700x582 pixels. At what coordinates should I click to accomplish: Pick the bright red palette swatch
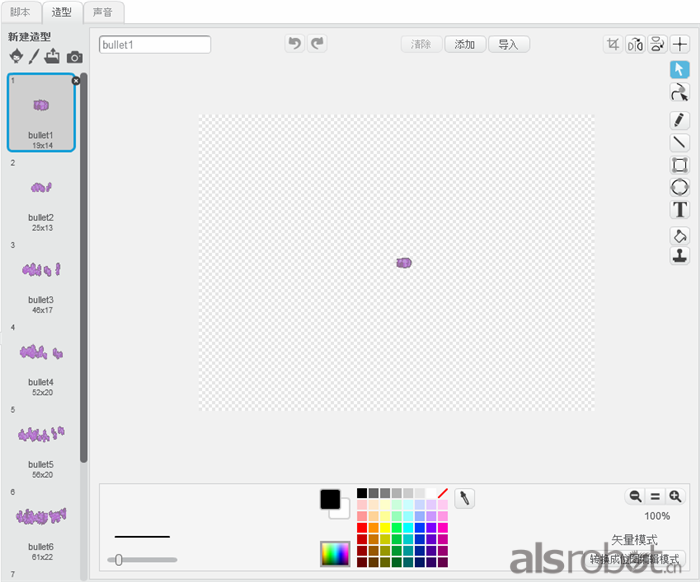coord(362,528)
